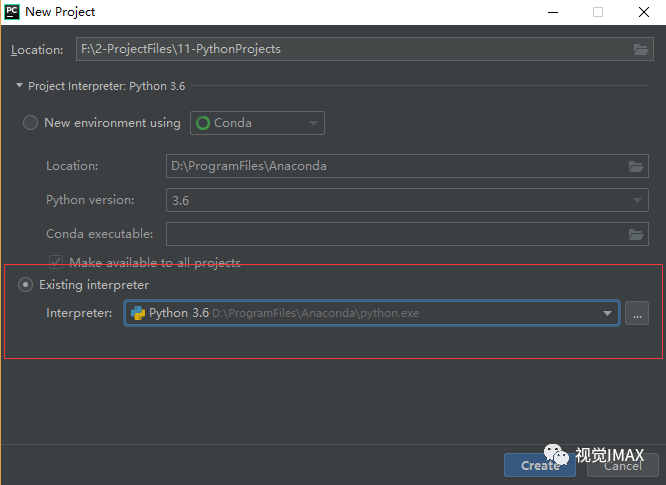This screenshot has height=485, width=666.
Task: Select the New environment using radio button
Action: 31,123
